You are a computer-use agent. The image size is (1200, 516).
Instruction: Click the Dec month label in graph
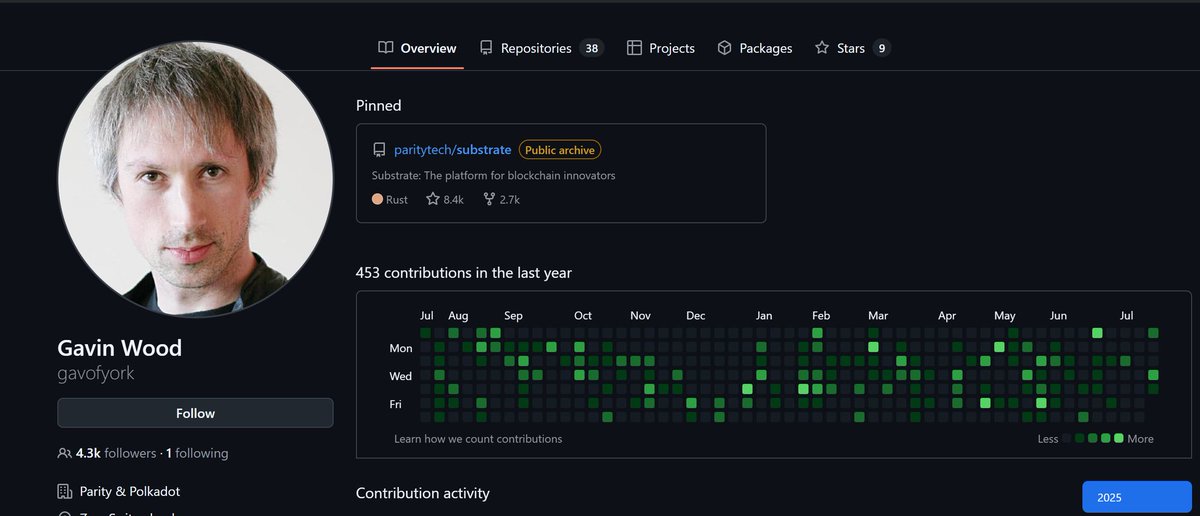[x=695, y=315]
